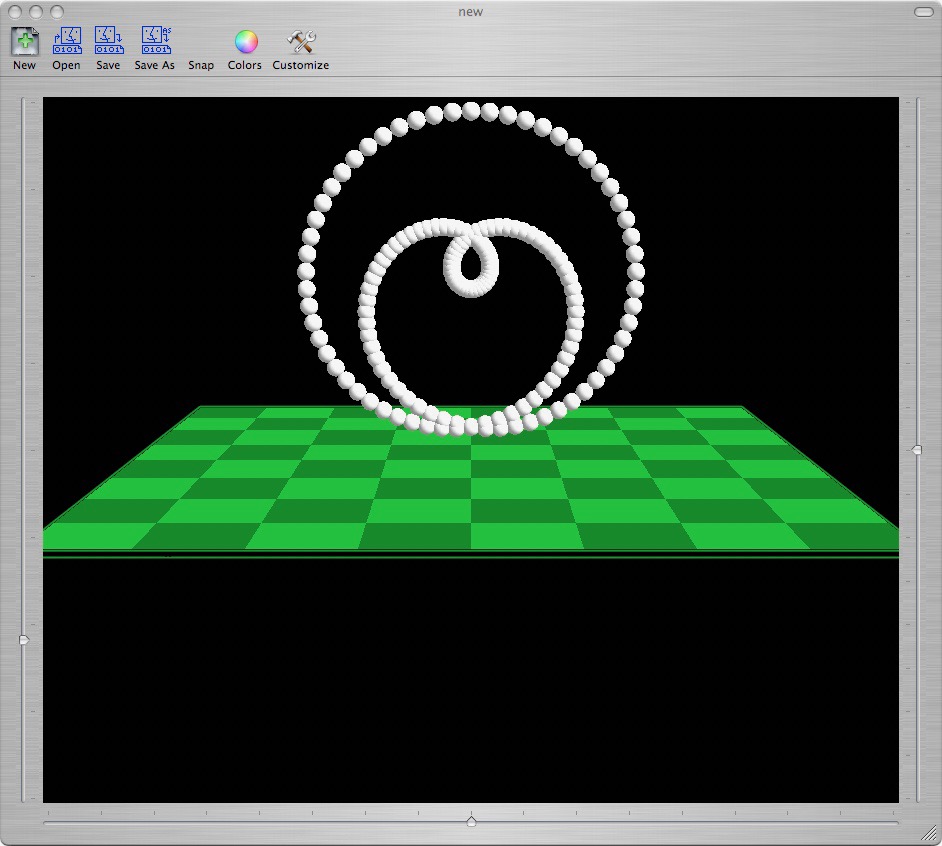942x846 pixels.
Task: Click the right vertical slider thumb
Action: (917, 450)
